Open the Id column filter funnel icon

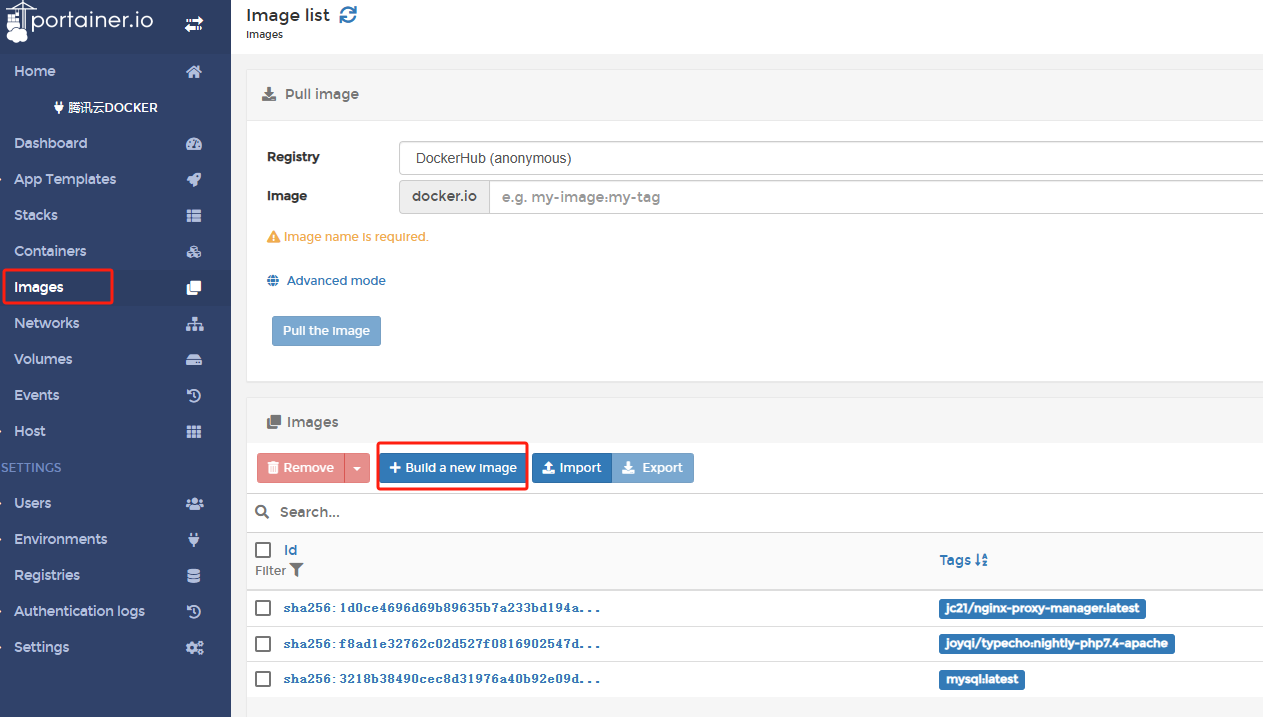(296, 570)
